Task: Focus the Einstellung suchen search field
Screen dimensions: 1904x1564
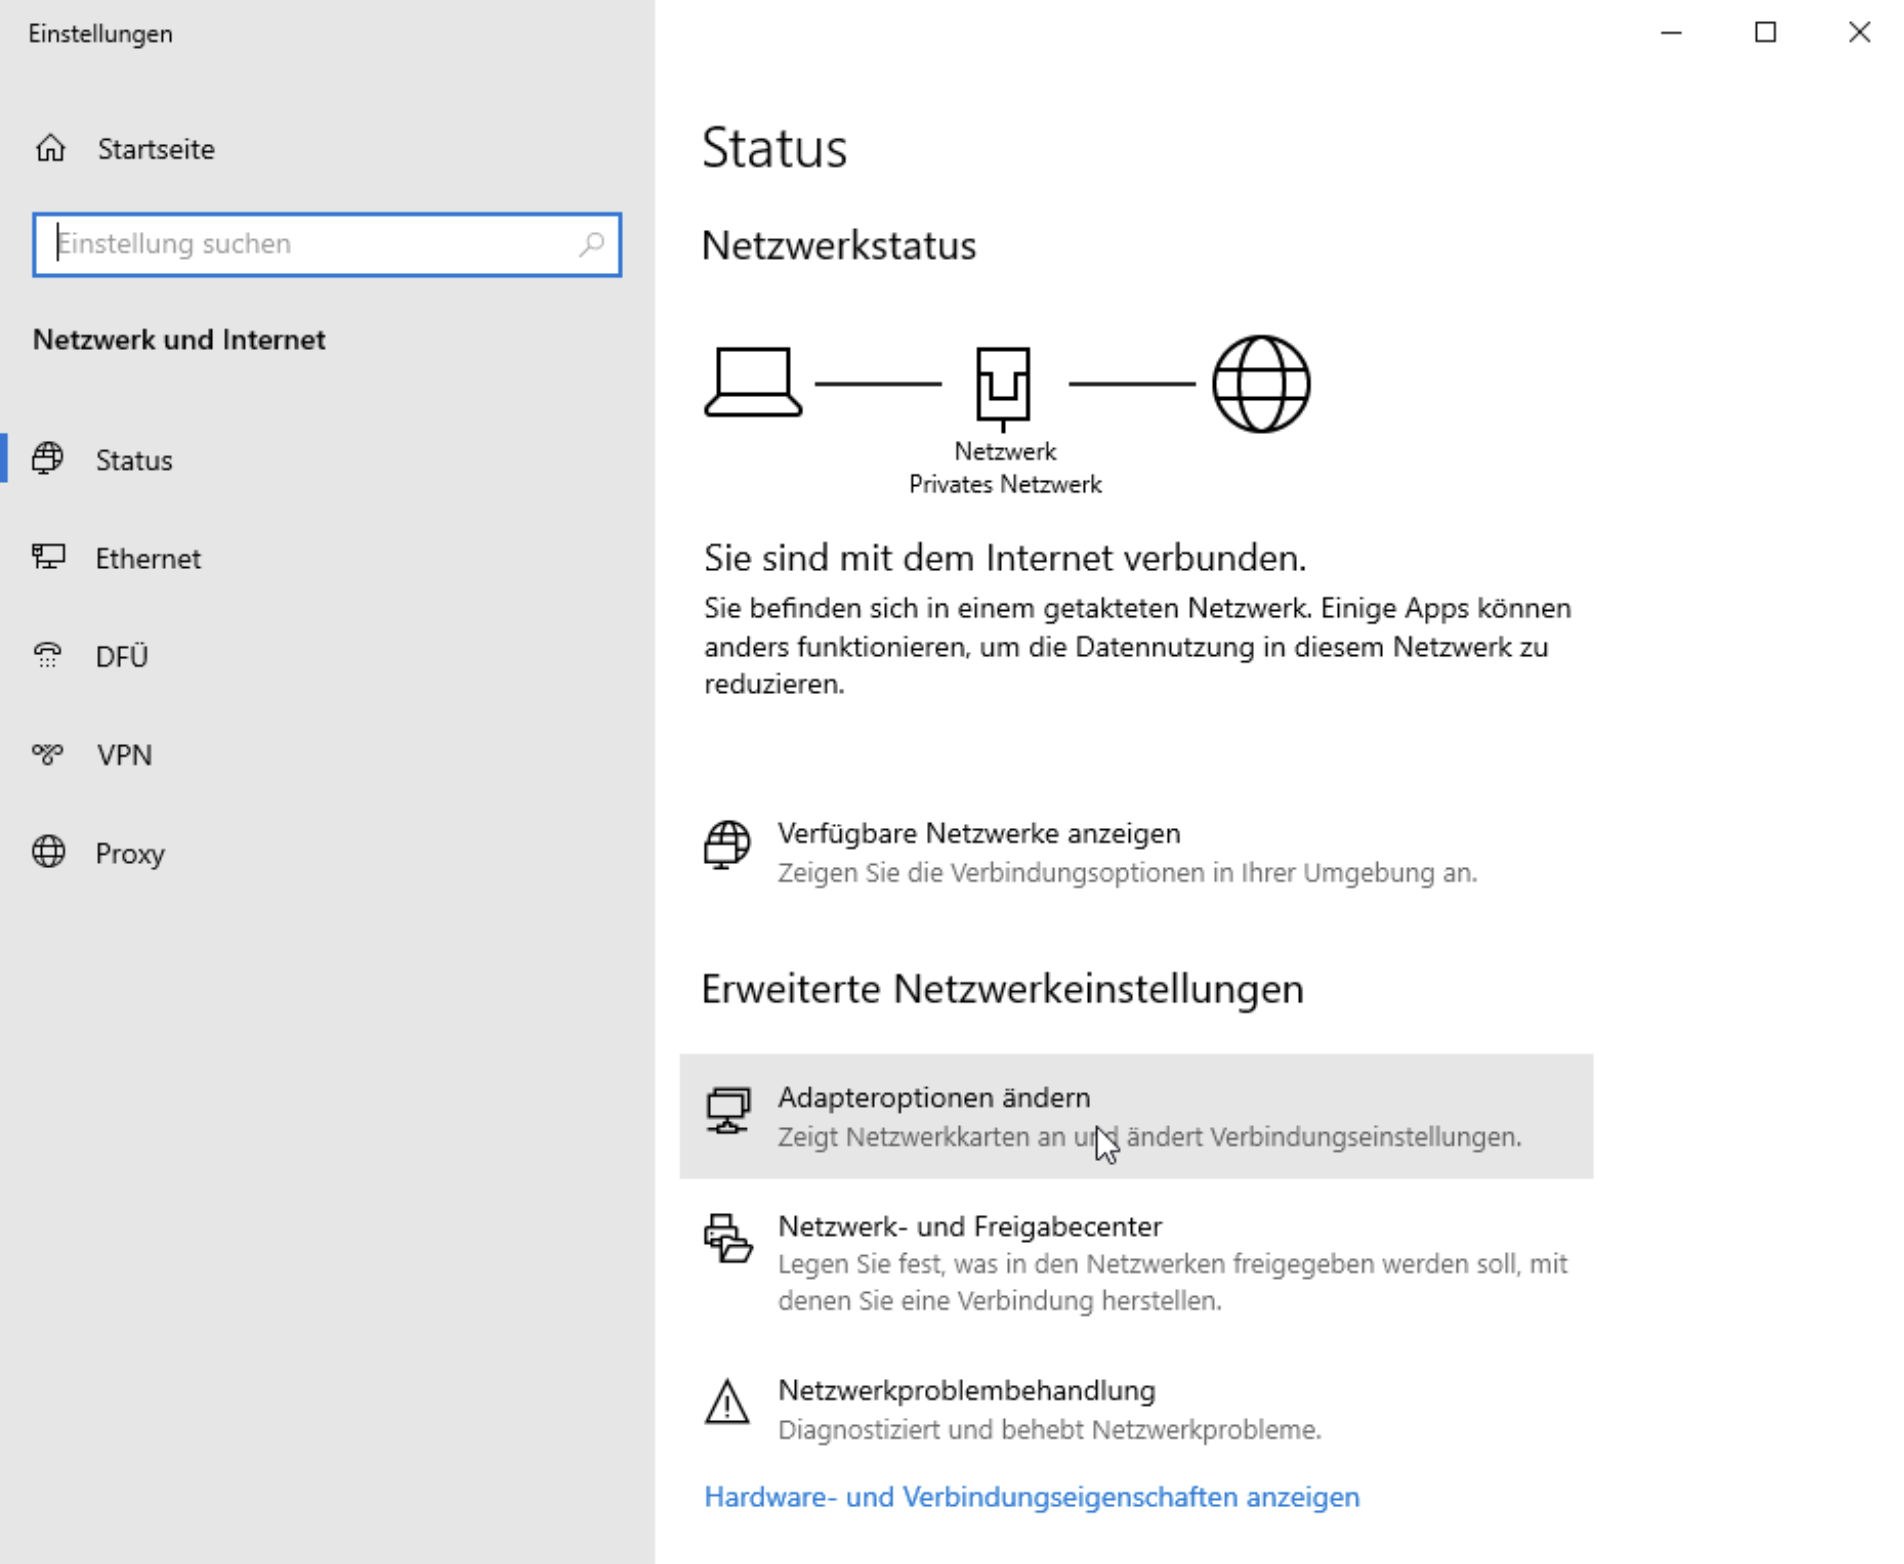Action: click(x=327, y=244)
